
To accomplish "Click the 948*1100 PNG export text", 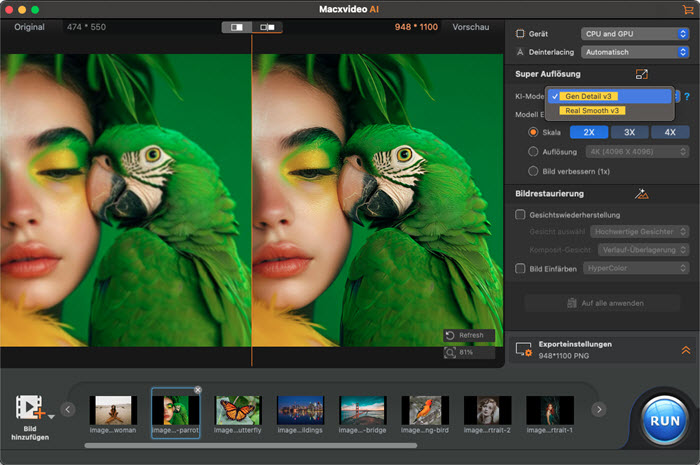I will coord(563,356).
